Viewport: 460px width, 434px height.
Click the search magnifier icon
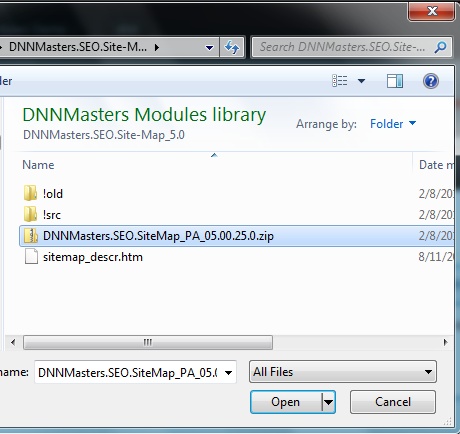440,47
